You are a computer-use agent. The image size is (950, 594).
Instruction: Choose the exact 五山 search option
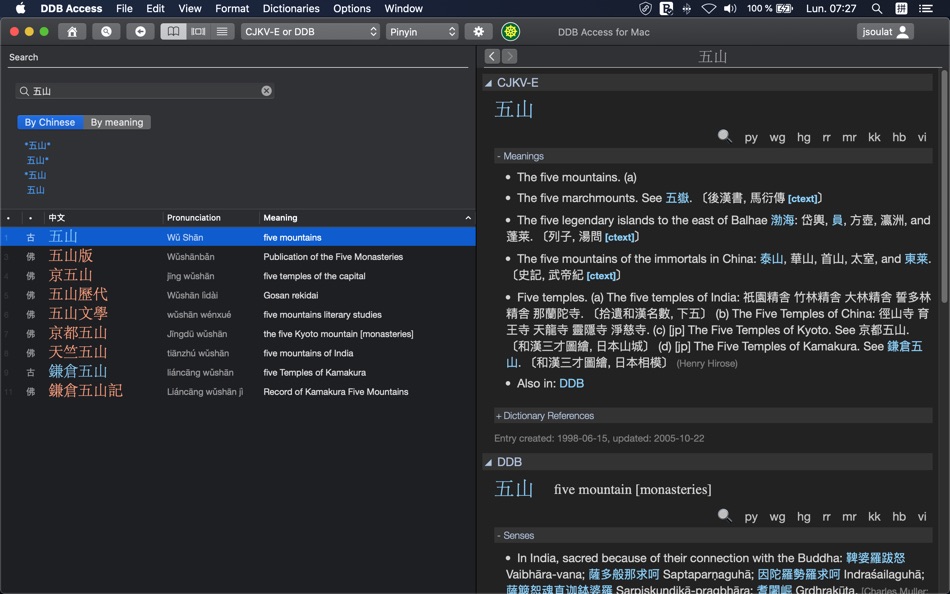click(x=36, y=190)
